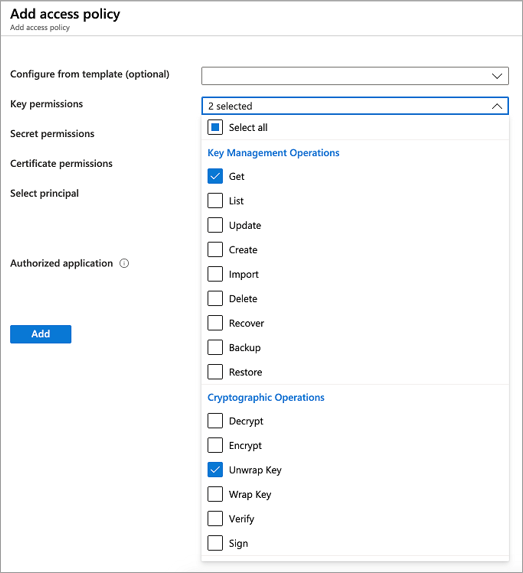
Task: Check the Decrypt cryptographic operation
Action: 215,421
